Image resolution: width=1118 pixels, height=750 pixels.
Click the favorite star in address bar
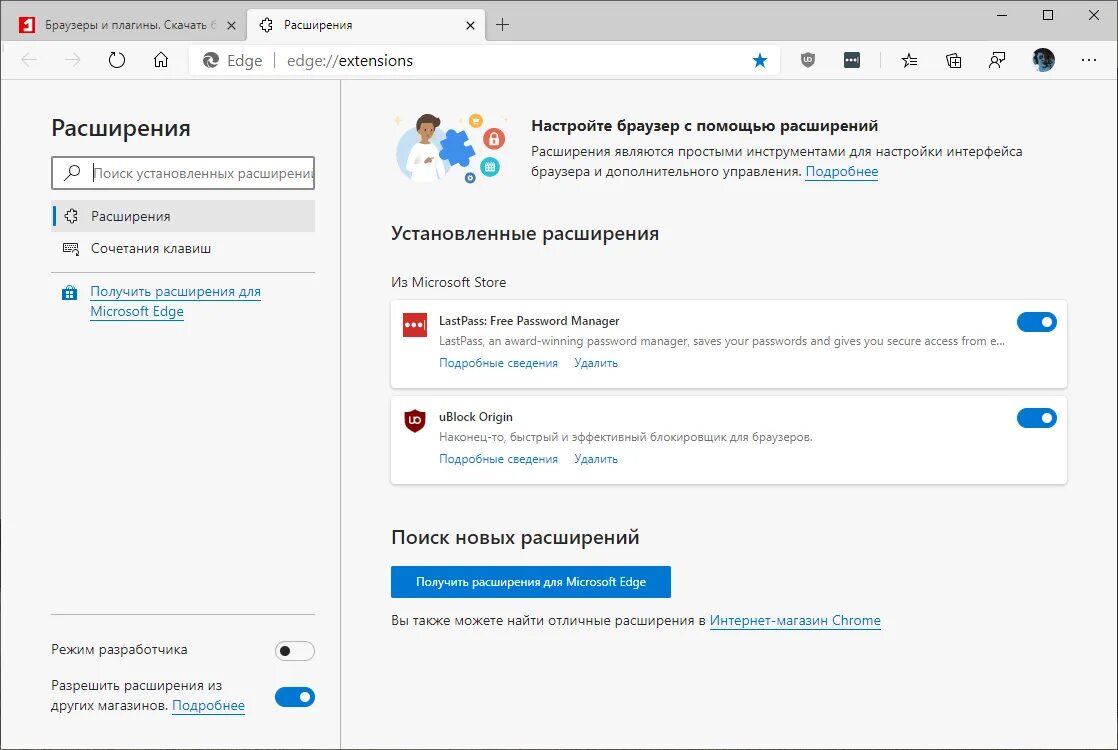pyautogui.click(x=760, y=61)
